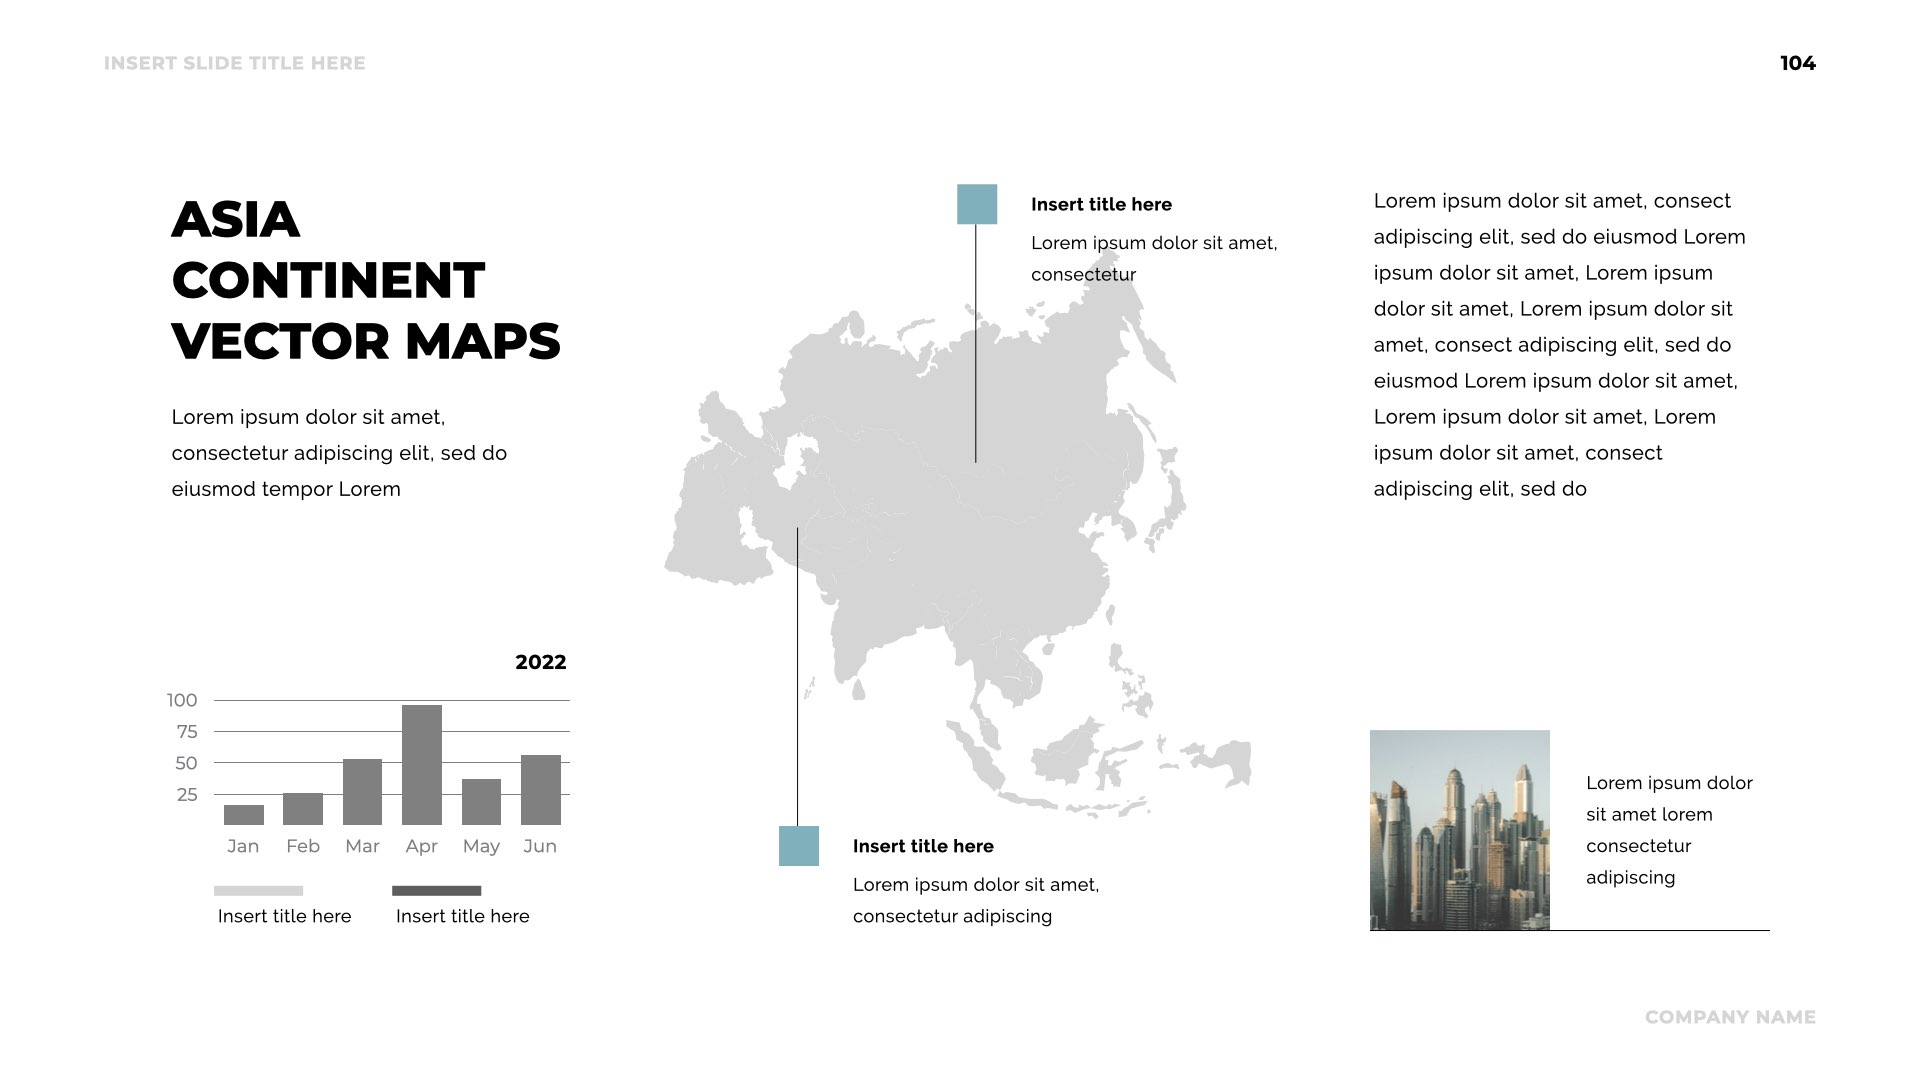Select the June chart bar
This screenshot has width=1920, height=1080.
point(541,790)
